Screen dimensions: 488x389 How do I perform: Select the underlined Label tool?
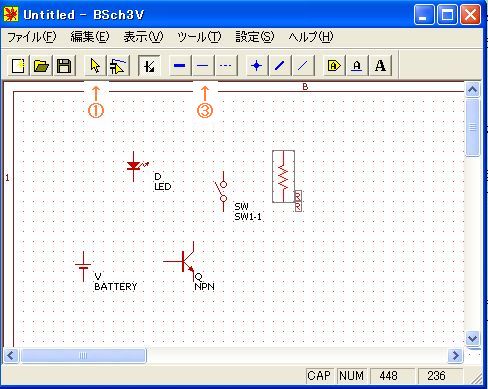357,66
